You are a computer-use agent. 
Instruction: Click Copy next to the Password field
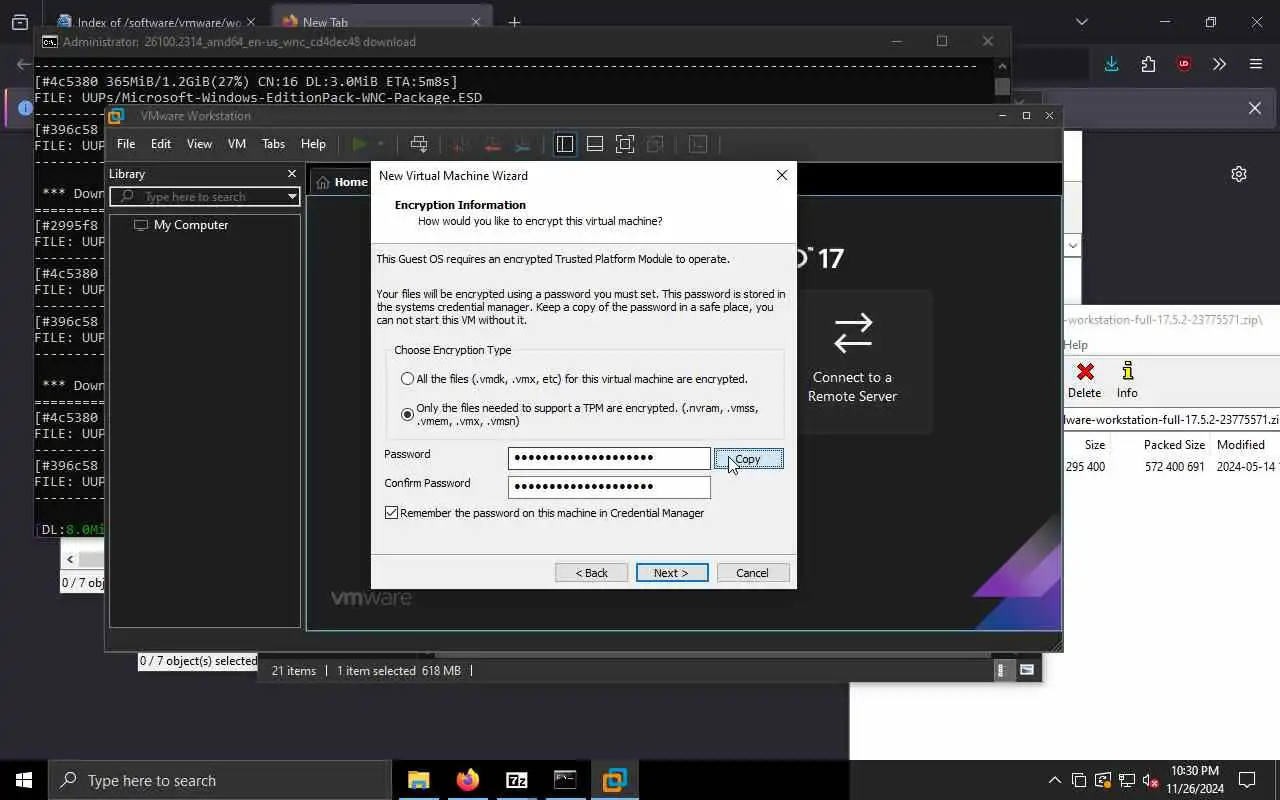(x=748, y=459)
